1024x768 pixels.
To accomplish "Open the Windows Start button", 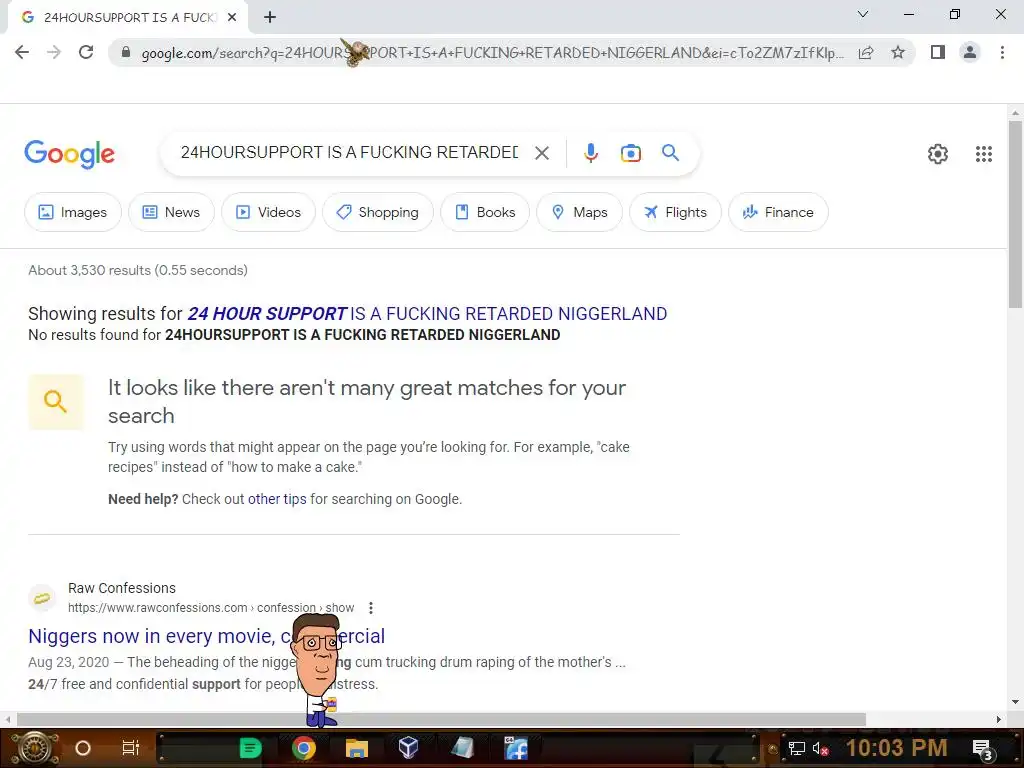I will click(x=35, y=748).
